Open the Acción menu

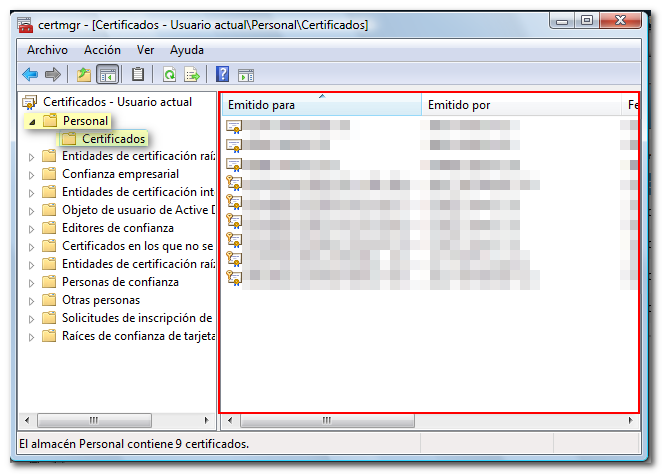pyautogui.click(x=102, y=49)
